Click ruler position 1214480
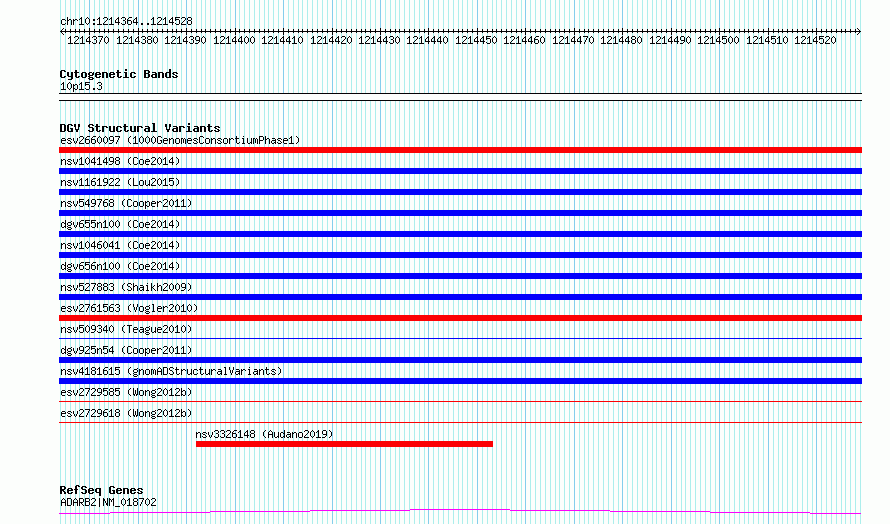890x524 pixels. click(x=621, y=40)
